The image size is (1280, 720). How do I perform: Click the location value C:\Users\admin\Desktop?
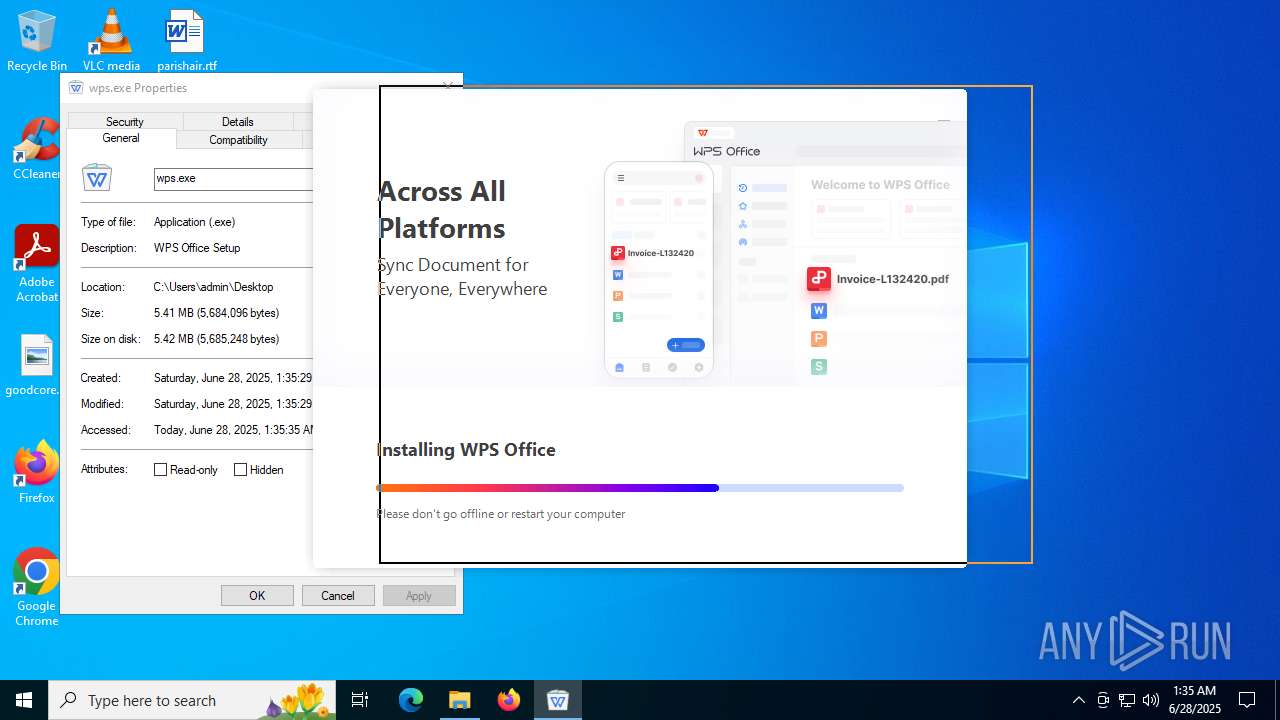coord(213,287)
